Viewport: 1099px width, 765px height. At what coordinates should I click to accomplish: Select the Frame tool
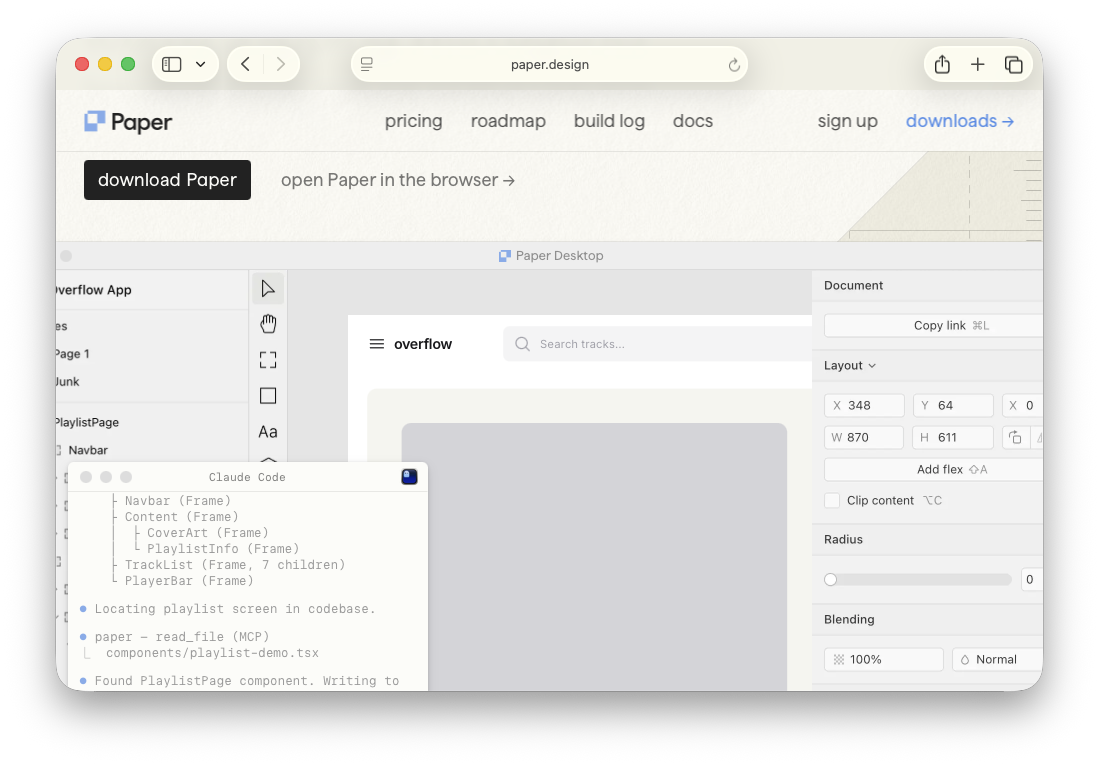pos(268,359)
